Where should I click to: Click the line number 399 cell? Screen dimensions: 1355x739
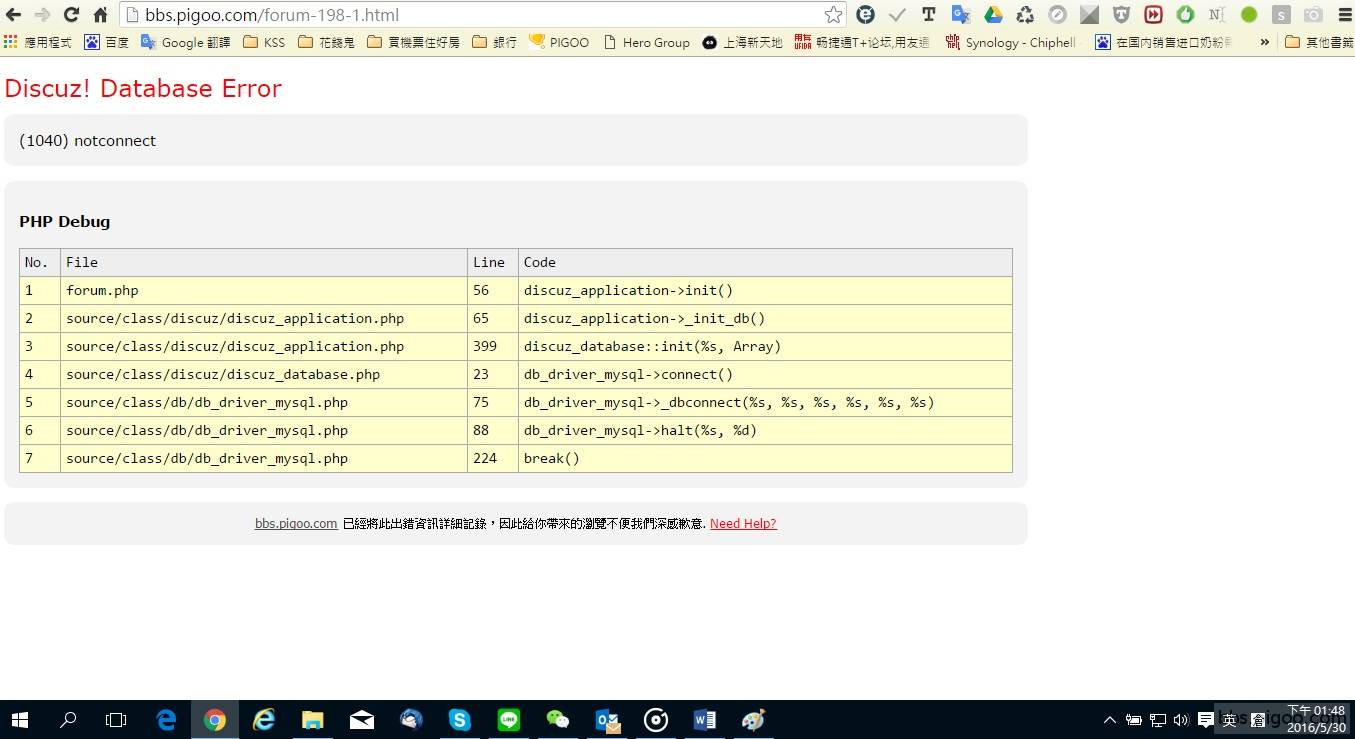point(493,346)
